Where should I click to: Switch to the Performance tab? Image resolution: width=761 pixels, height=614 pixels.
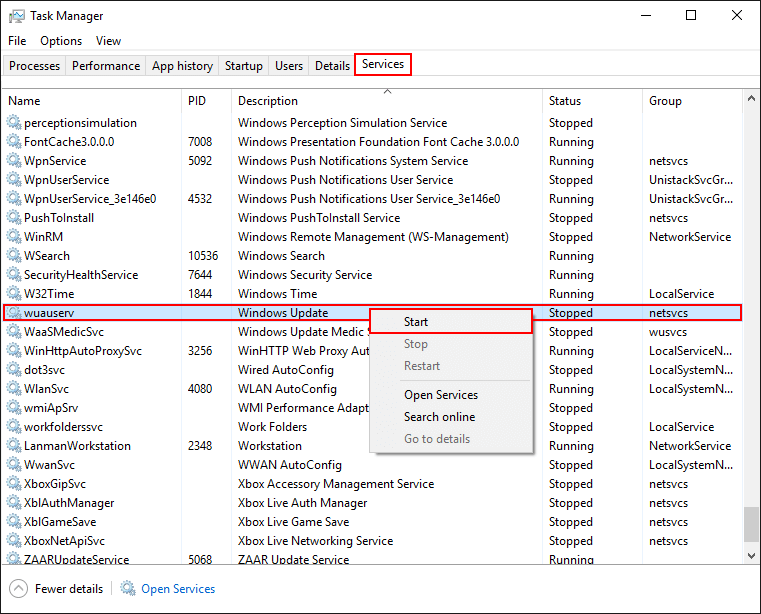(106, 66)
